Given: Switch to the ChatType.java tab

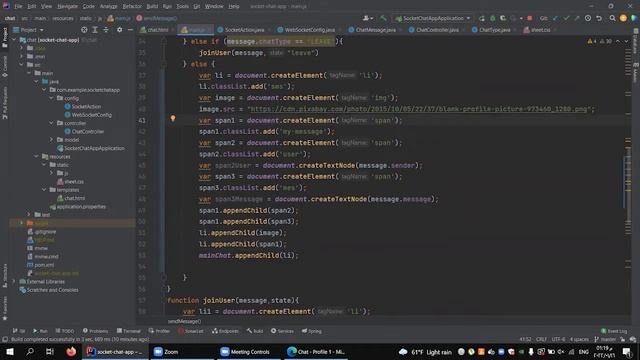Looking at the screenshot, I should point(494,30).
